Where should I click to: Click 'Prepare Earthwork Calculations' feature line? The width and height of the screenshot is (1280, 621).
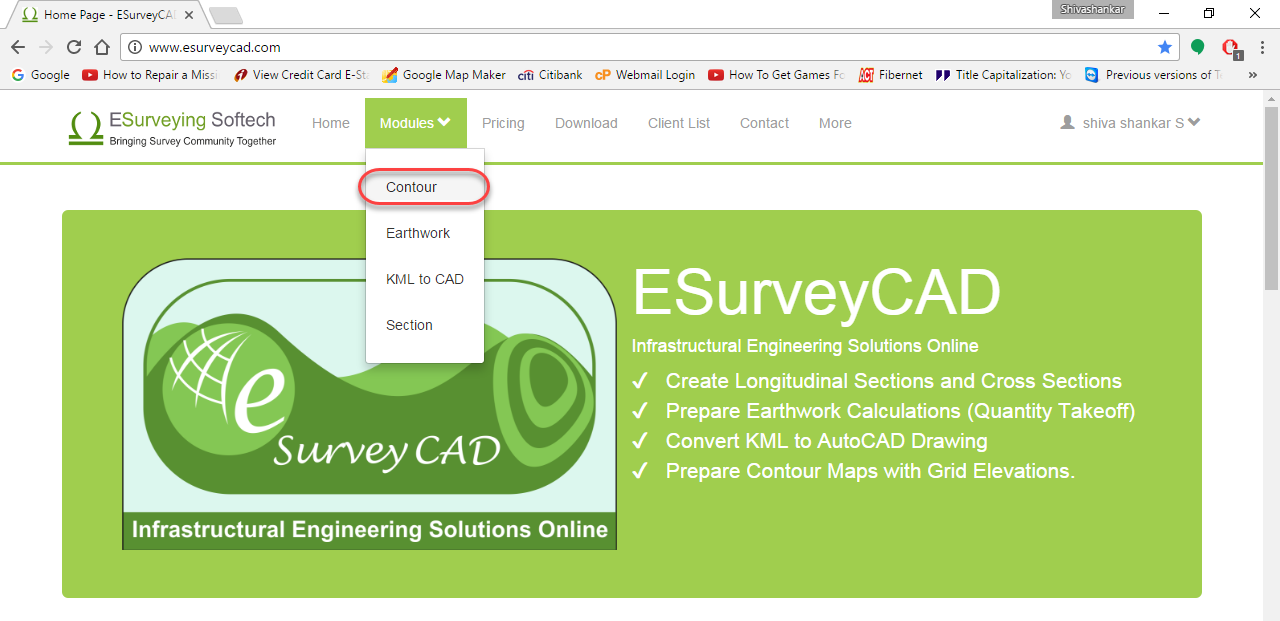pyautogui.click(x=900, y=411)
